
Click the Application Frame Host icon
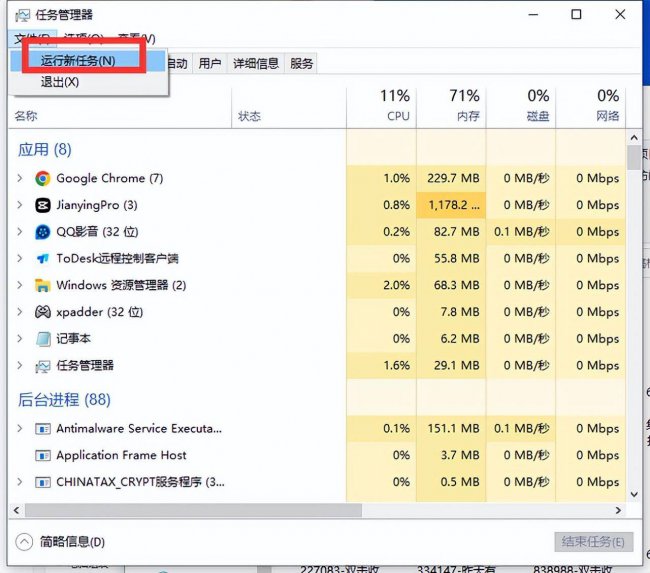pyautogui.click(x=43, y=455)
